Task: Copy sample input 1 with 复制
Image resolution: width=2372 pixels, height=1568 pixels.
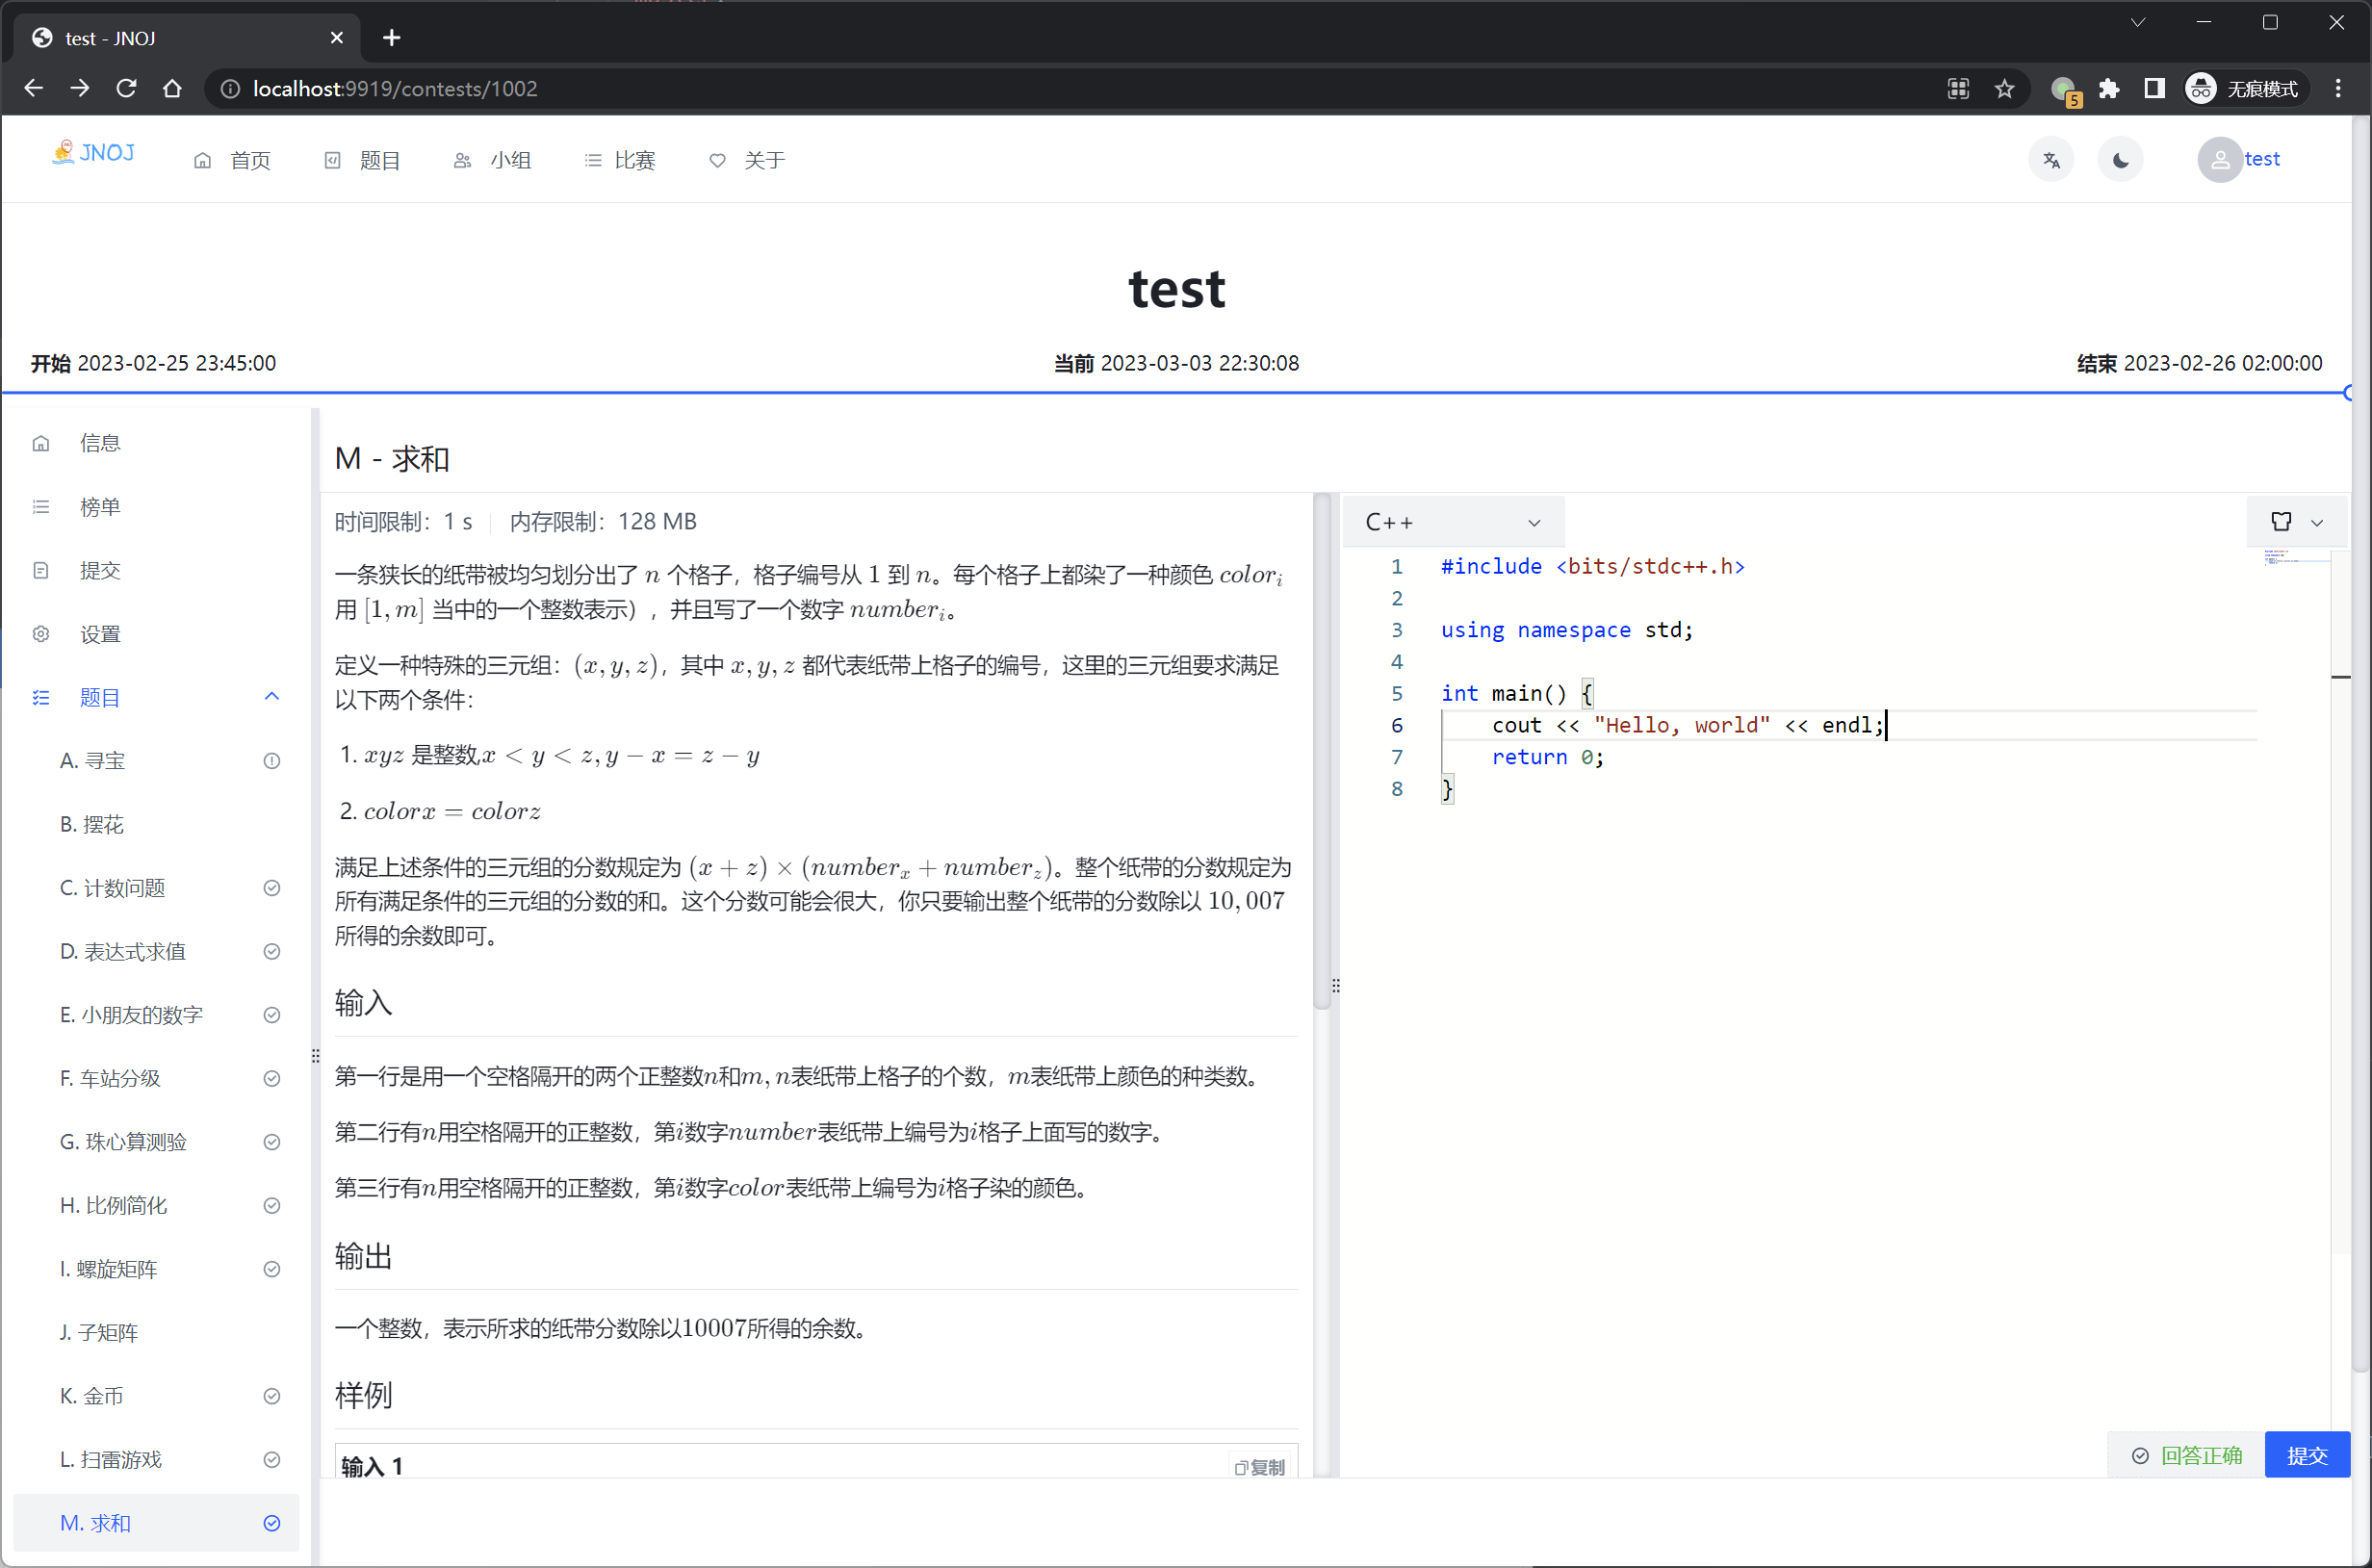Action: (1260, 1467)
